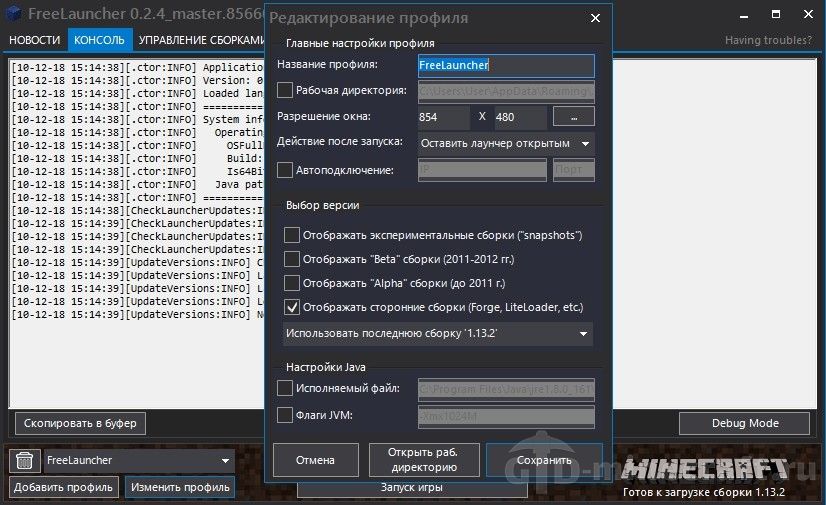Maximize the FreeLauncher main window
The height and width of the screenshot is (505, 826).
776,14
